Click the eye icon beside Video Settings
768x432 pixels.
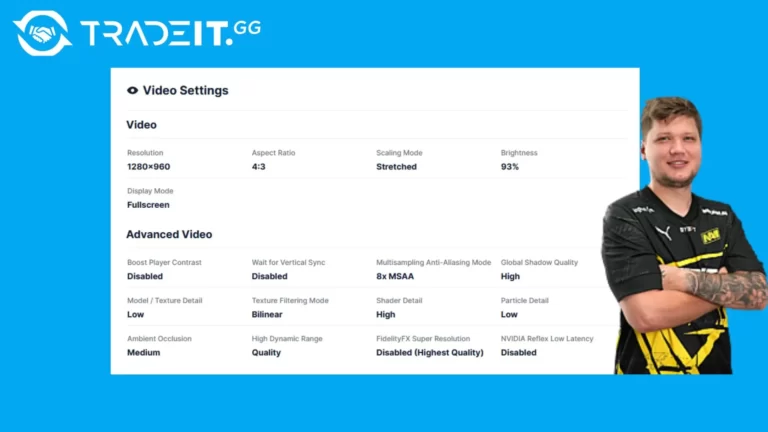(132, 90)
